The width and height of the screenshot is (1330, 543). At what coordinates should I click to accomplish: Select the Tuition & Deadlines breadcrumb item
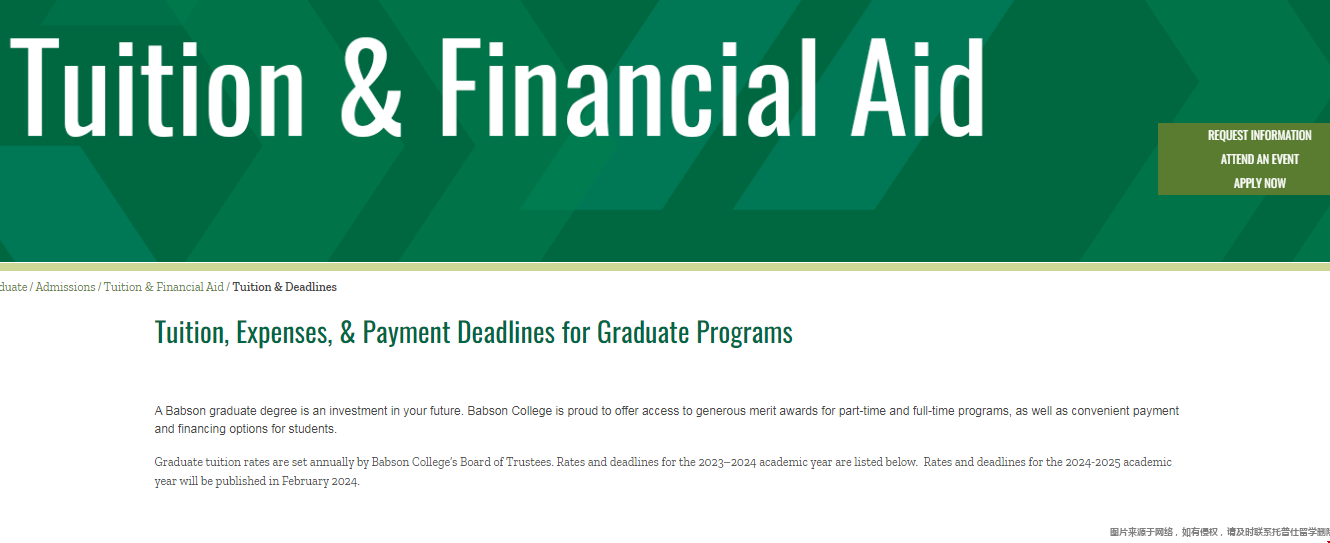285,287
